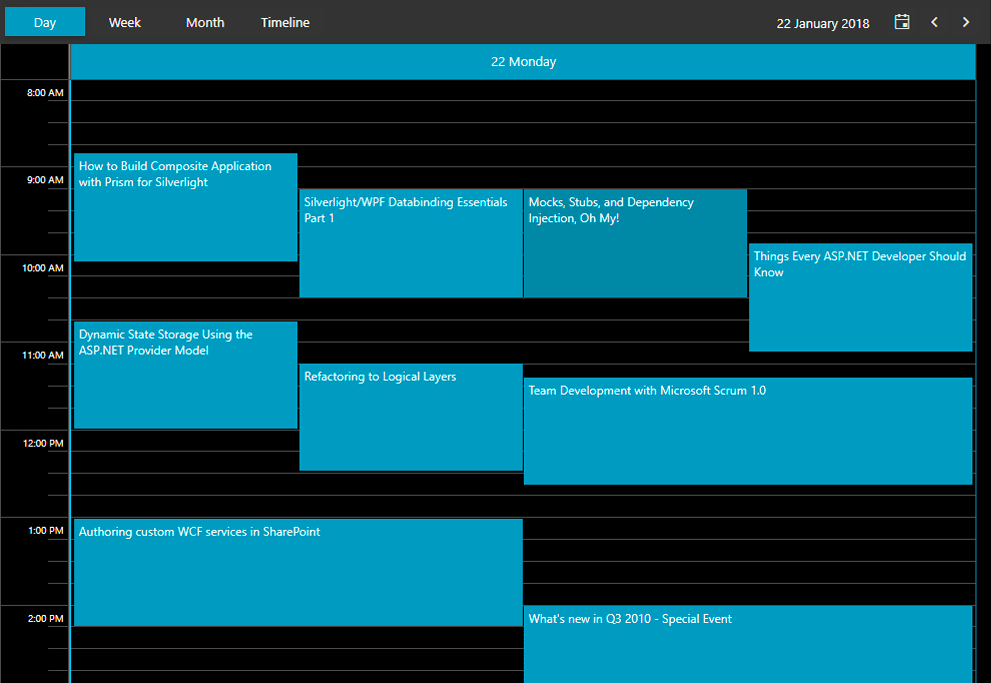Open the calendar date picker icon
Screen dimensions: 991x683
pyautogui.click(x=902, y=22)
